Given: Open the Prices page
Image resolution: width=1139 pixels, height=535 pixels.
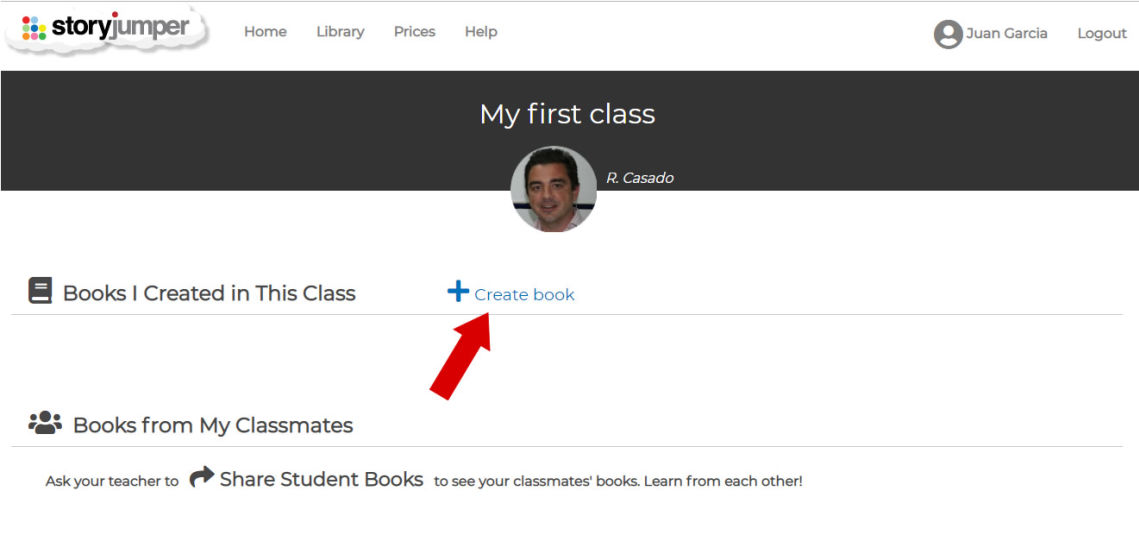Looking at the screenshot, I should tap(414, 32).
